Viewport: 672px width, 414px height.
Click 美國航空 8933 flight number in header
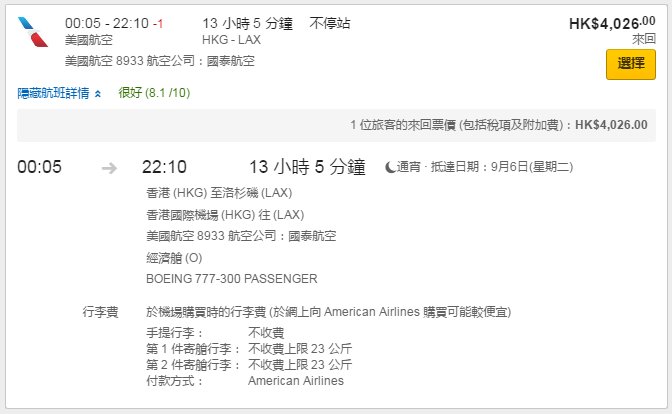104,61
